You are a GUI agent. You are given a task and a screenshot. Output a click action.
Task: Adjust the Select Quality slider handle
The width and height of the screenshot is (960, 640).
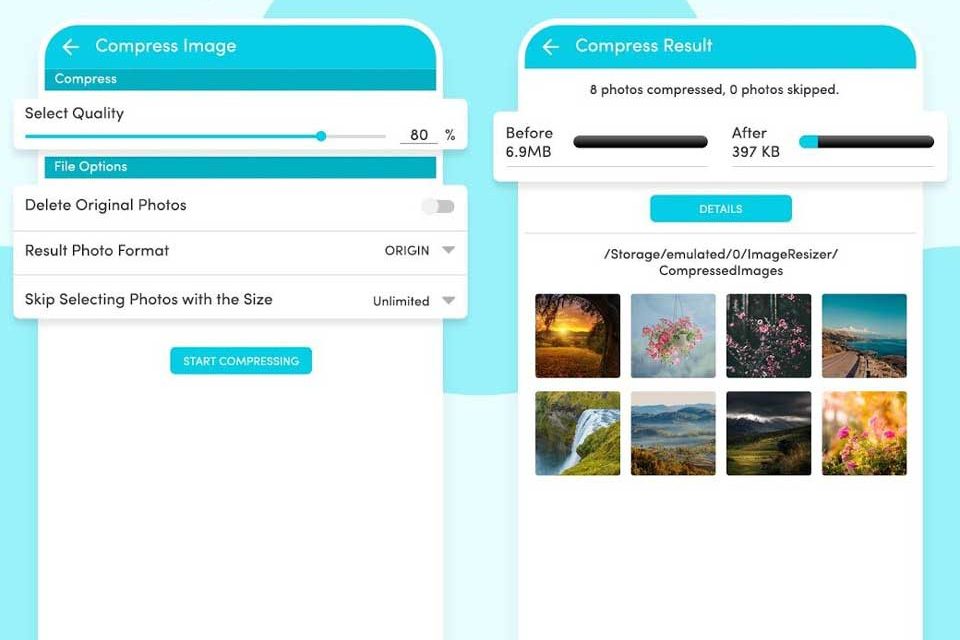[x=321, y=136]
